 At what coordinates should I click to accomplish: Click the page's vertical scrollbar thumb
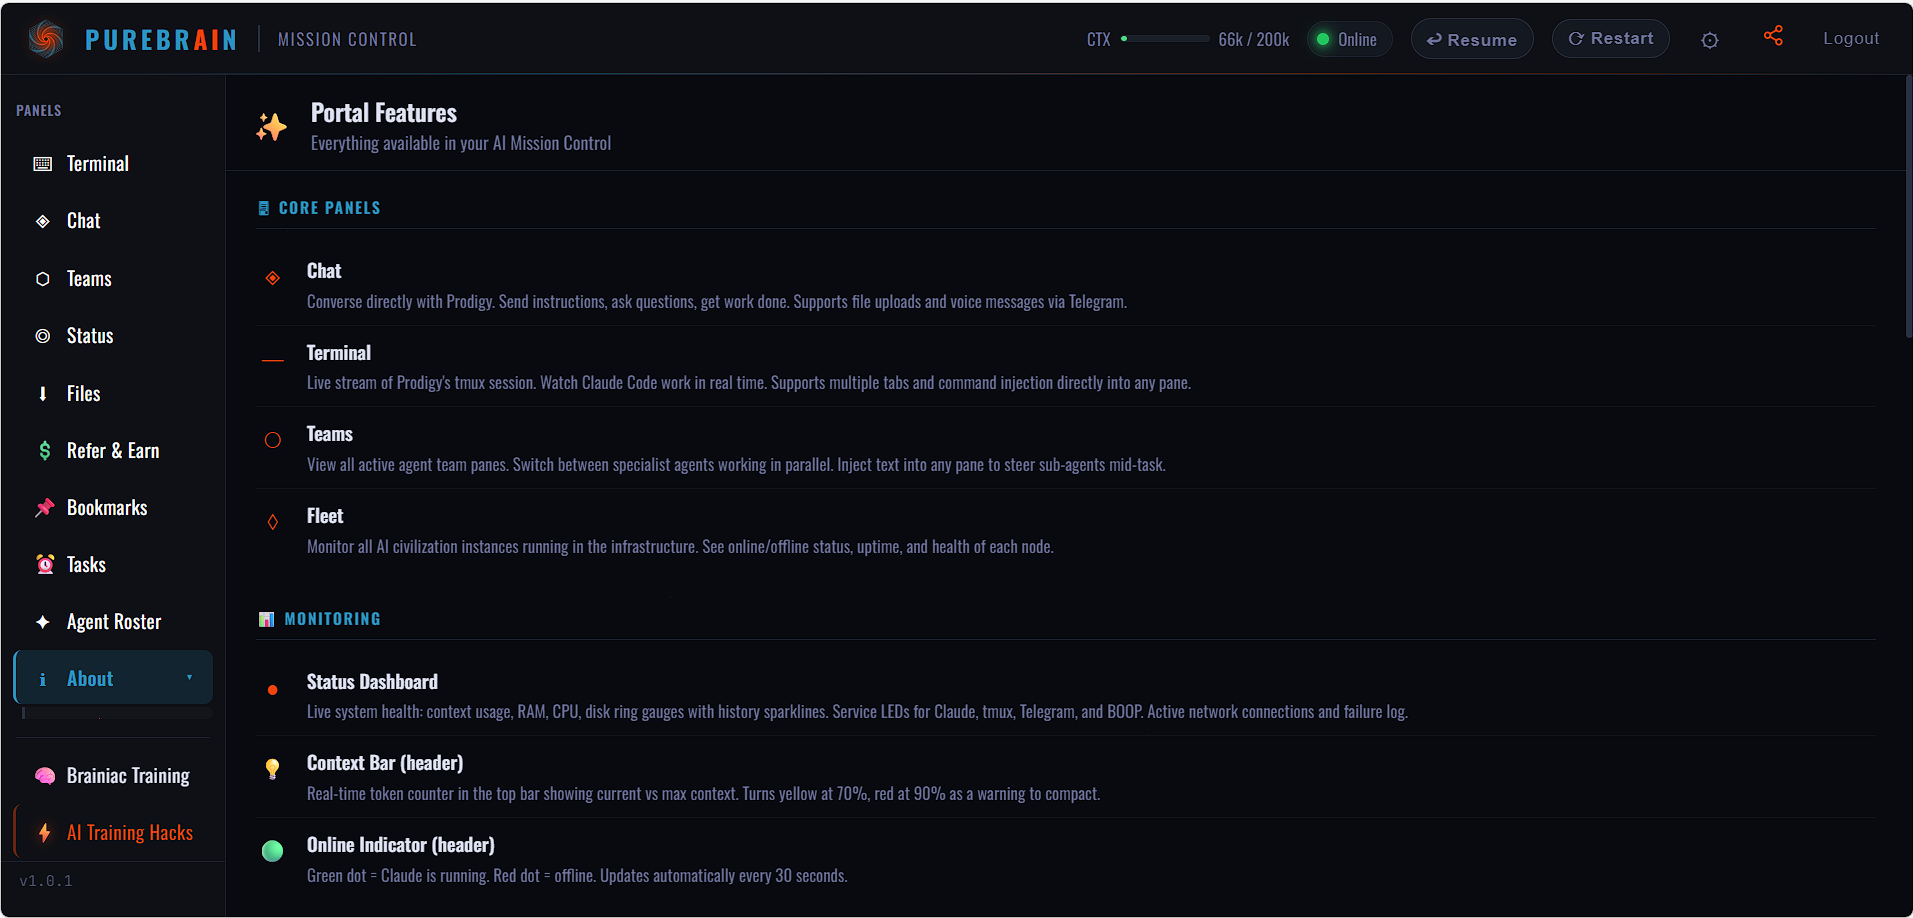[x=1908, y=205]
